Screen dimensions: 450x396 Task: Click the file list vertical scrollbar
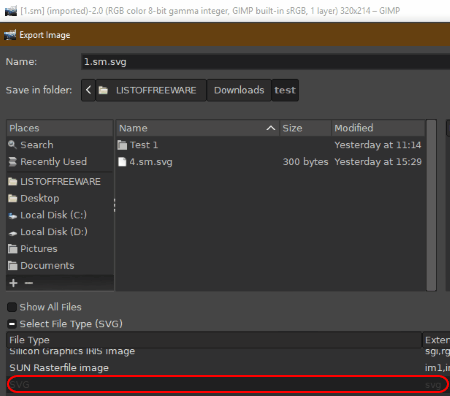[431, 205]
